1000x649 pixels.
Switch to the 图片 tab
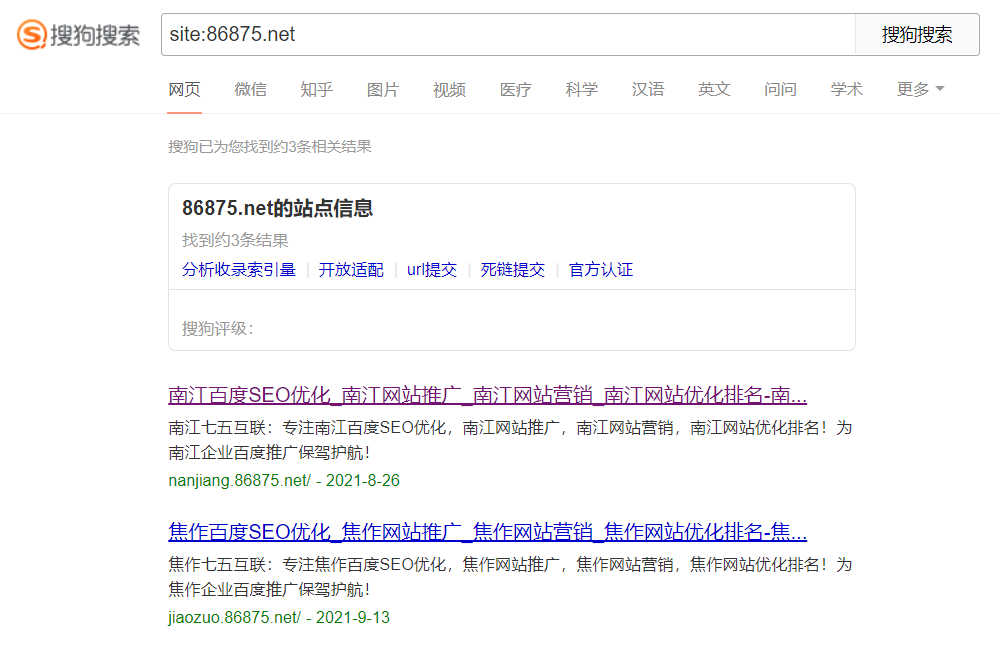pyautogui.click(x=382, y=90)
